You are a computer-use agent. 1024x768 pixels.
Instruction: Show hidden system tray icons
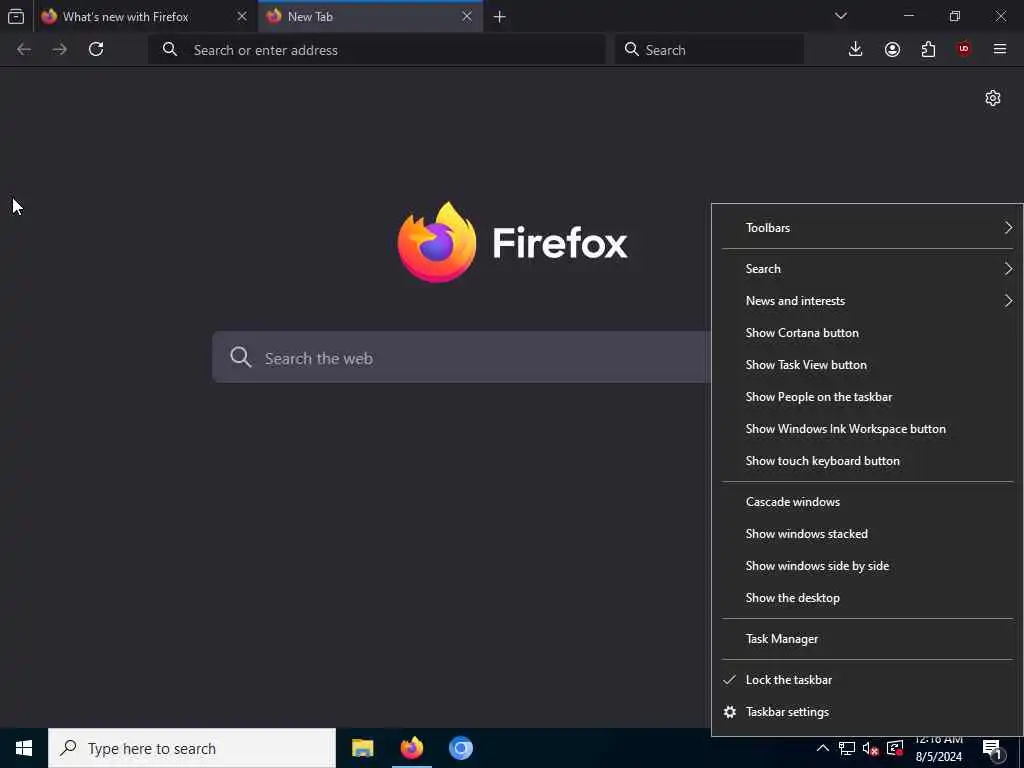[823, 748]
